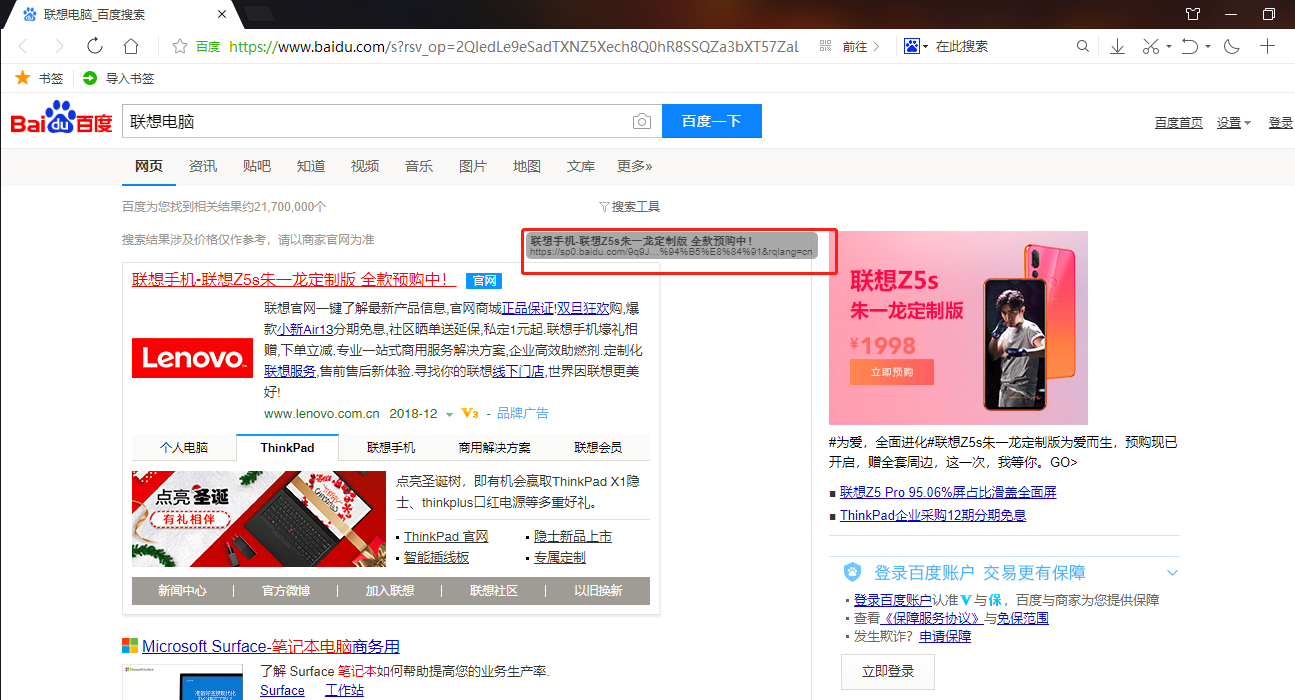Image resolution: width=1295 pixels, height=700 pixels.
Task: Open the ThinkPad 官网 link
Action: (x=446, y=537)
